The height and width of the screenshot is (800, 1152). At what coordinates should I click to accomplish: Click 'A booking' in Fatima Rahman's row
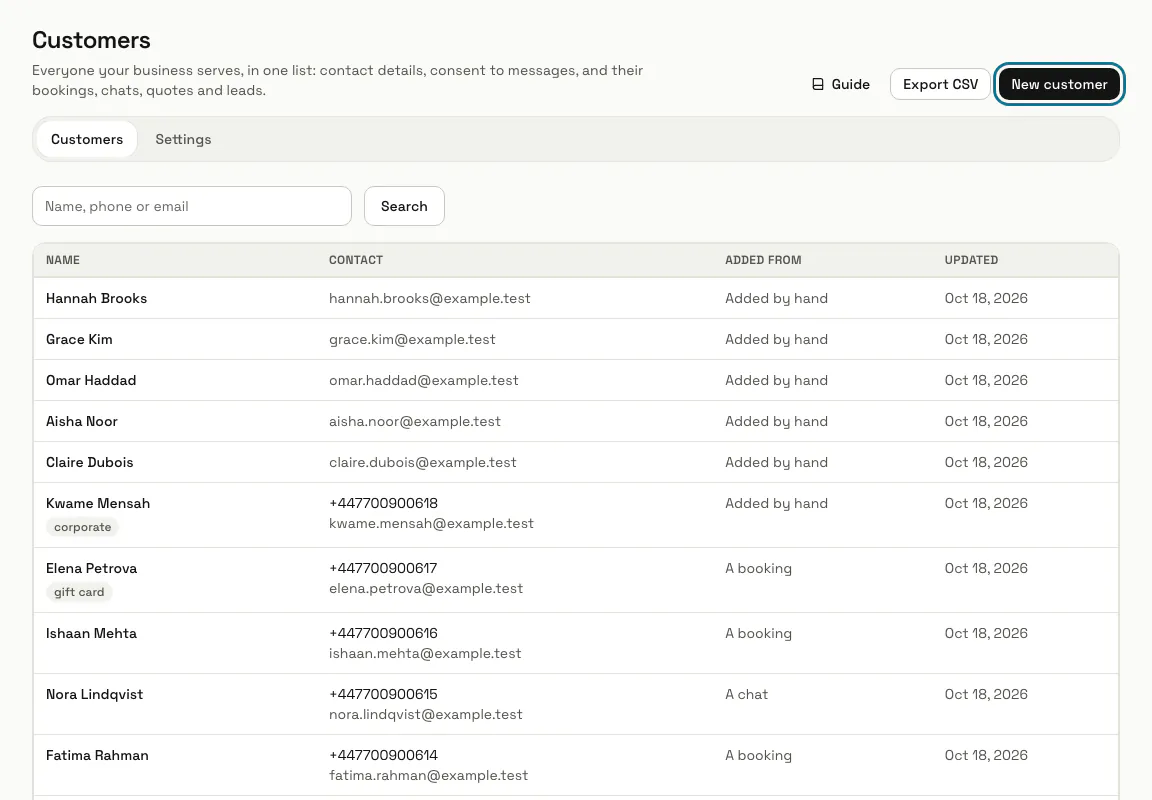(x=758, y=755)
